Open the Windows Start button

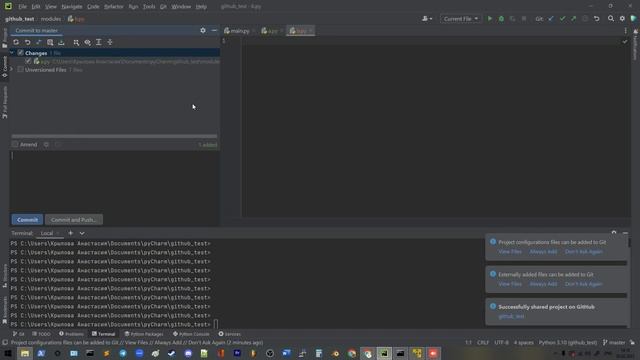point(8,353)
